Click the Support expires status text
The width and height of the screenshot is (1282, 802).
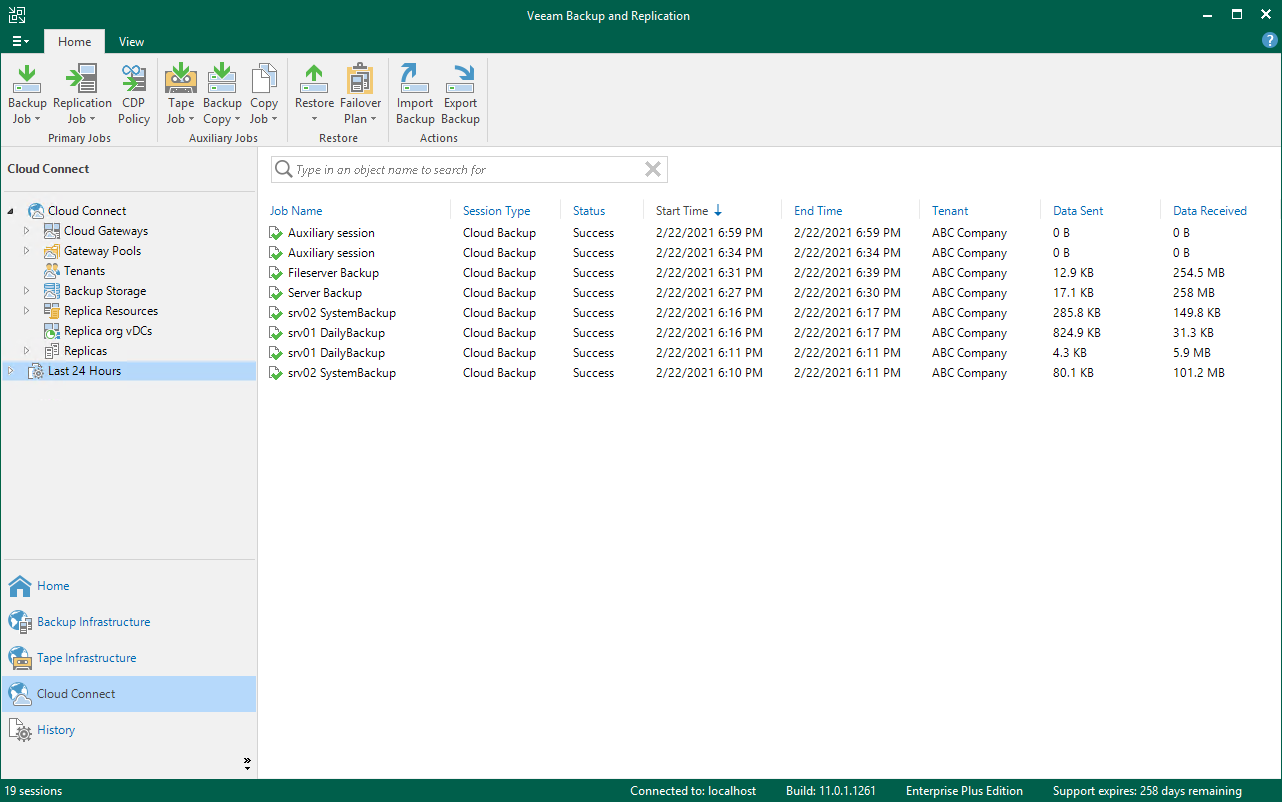(1147, 791)
